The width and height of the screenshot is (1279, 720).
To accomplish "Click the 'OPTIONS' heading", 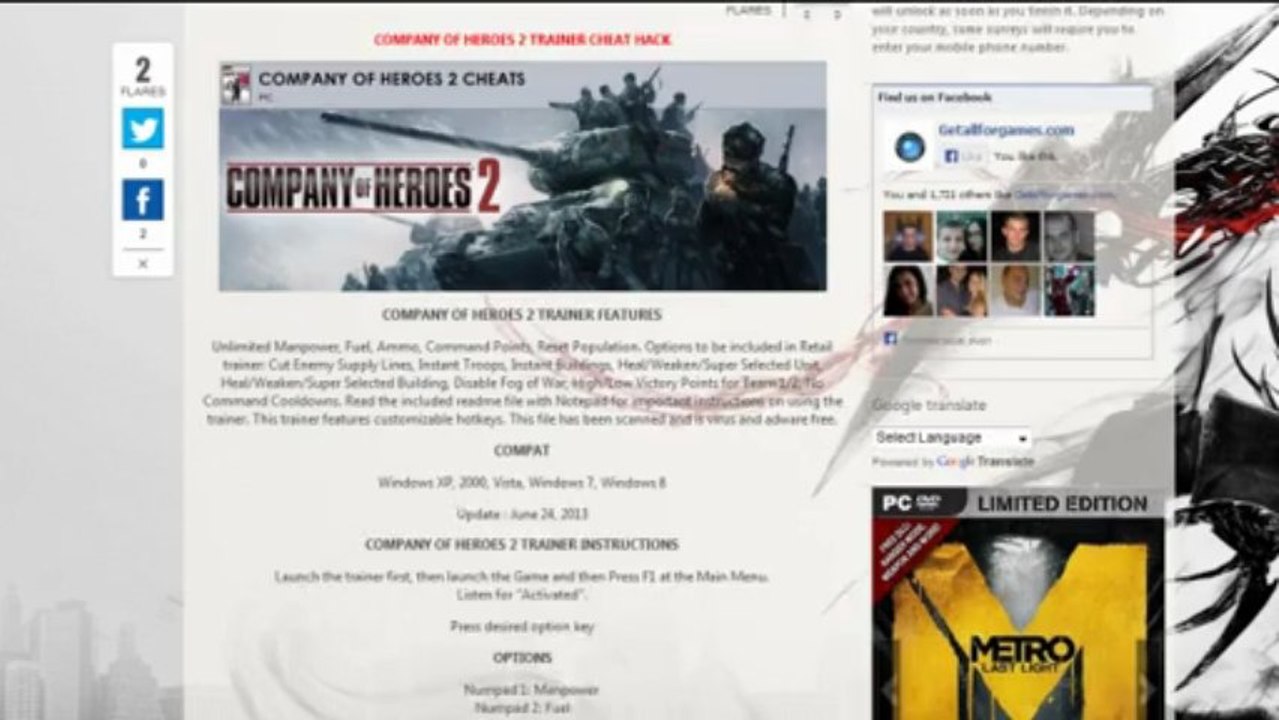I will click(x=522, y=658).
